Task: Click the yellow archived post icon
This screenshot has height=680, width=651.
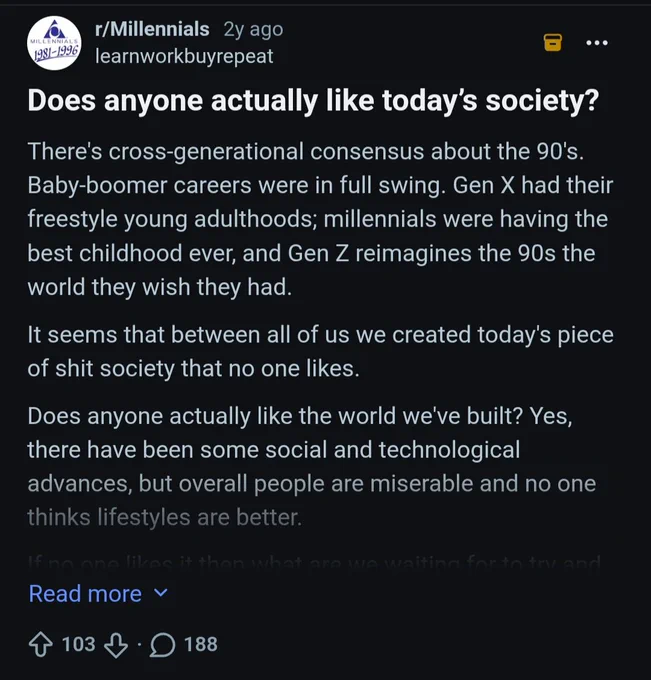Action: click(553, 42)
